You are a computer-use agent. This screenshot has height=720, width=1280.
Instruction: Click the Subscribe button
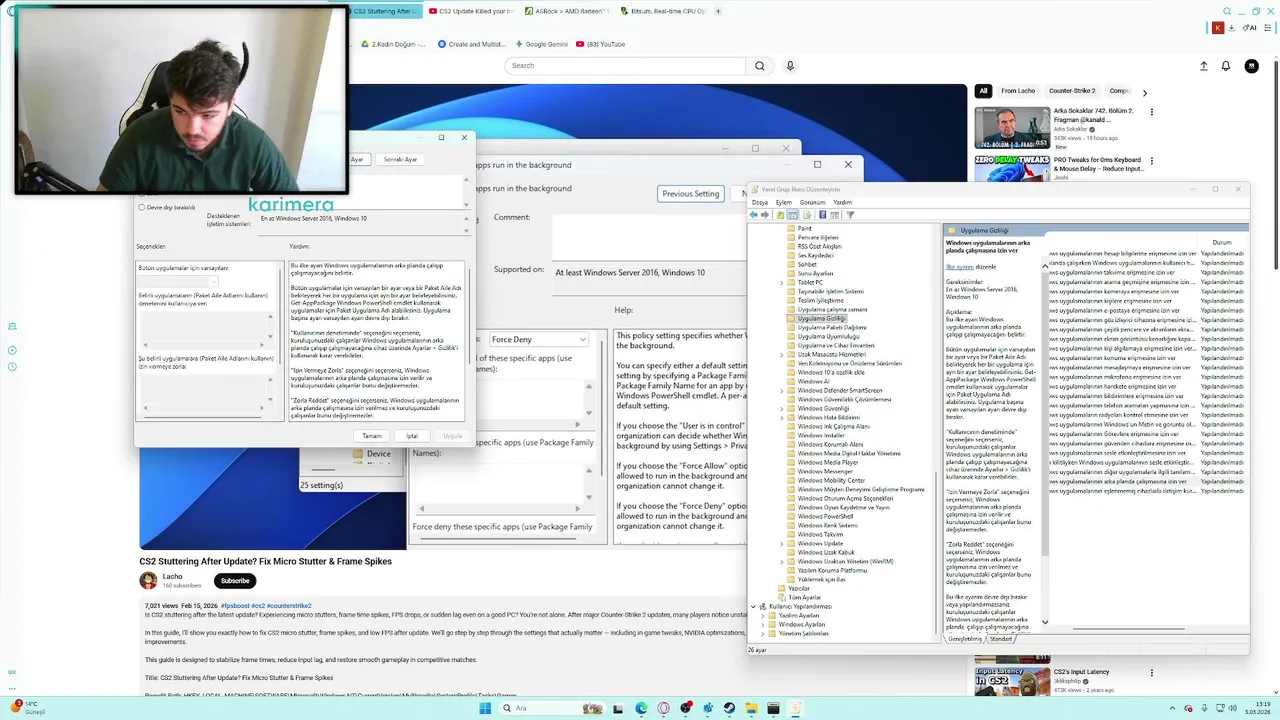[235, 580]
